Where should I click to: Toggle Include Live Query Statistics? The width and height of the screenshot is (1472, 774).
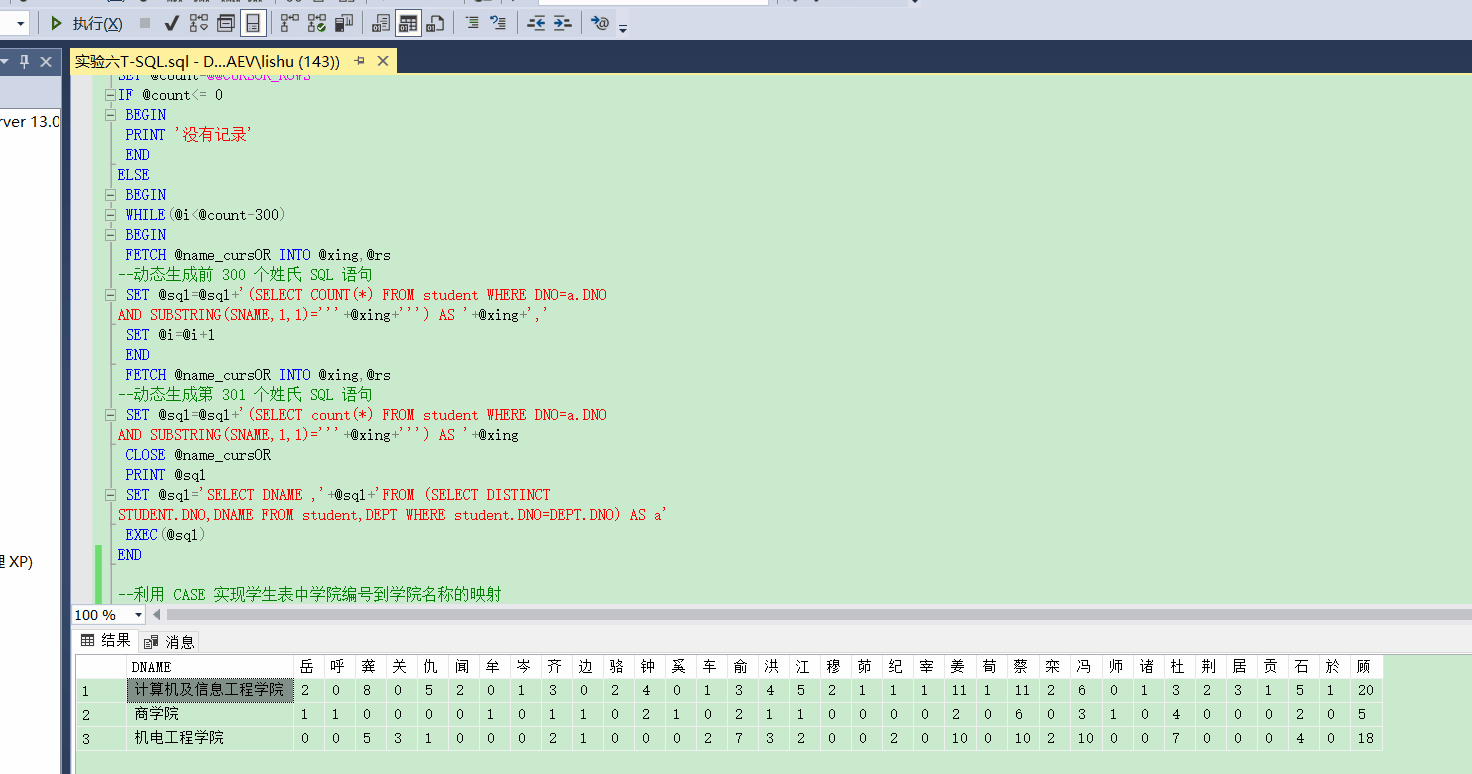[x=317, y=23]
